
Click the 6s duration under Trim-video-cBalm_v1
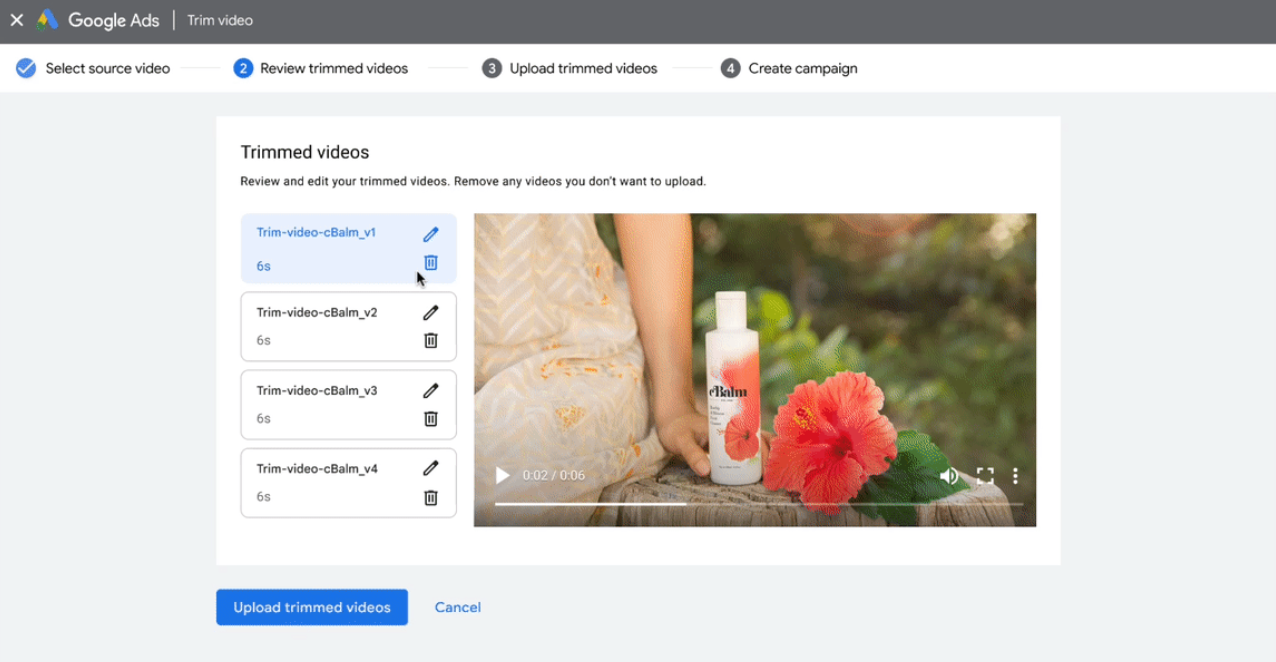click(263, 266)
